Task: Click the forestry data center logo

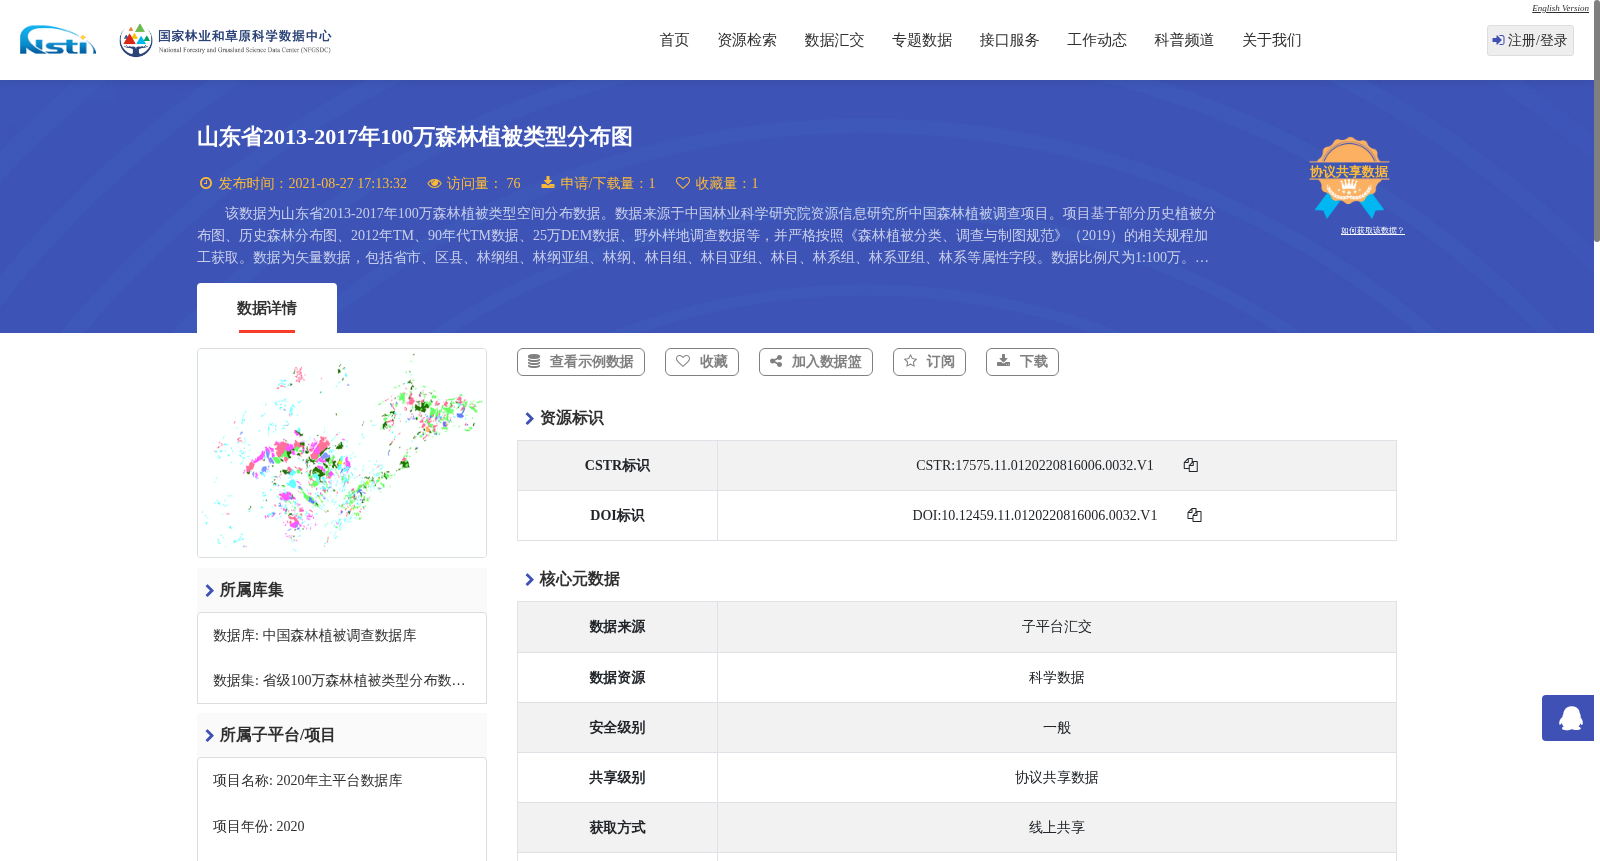Action: tap(225, 40)
